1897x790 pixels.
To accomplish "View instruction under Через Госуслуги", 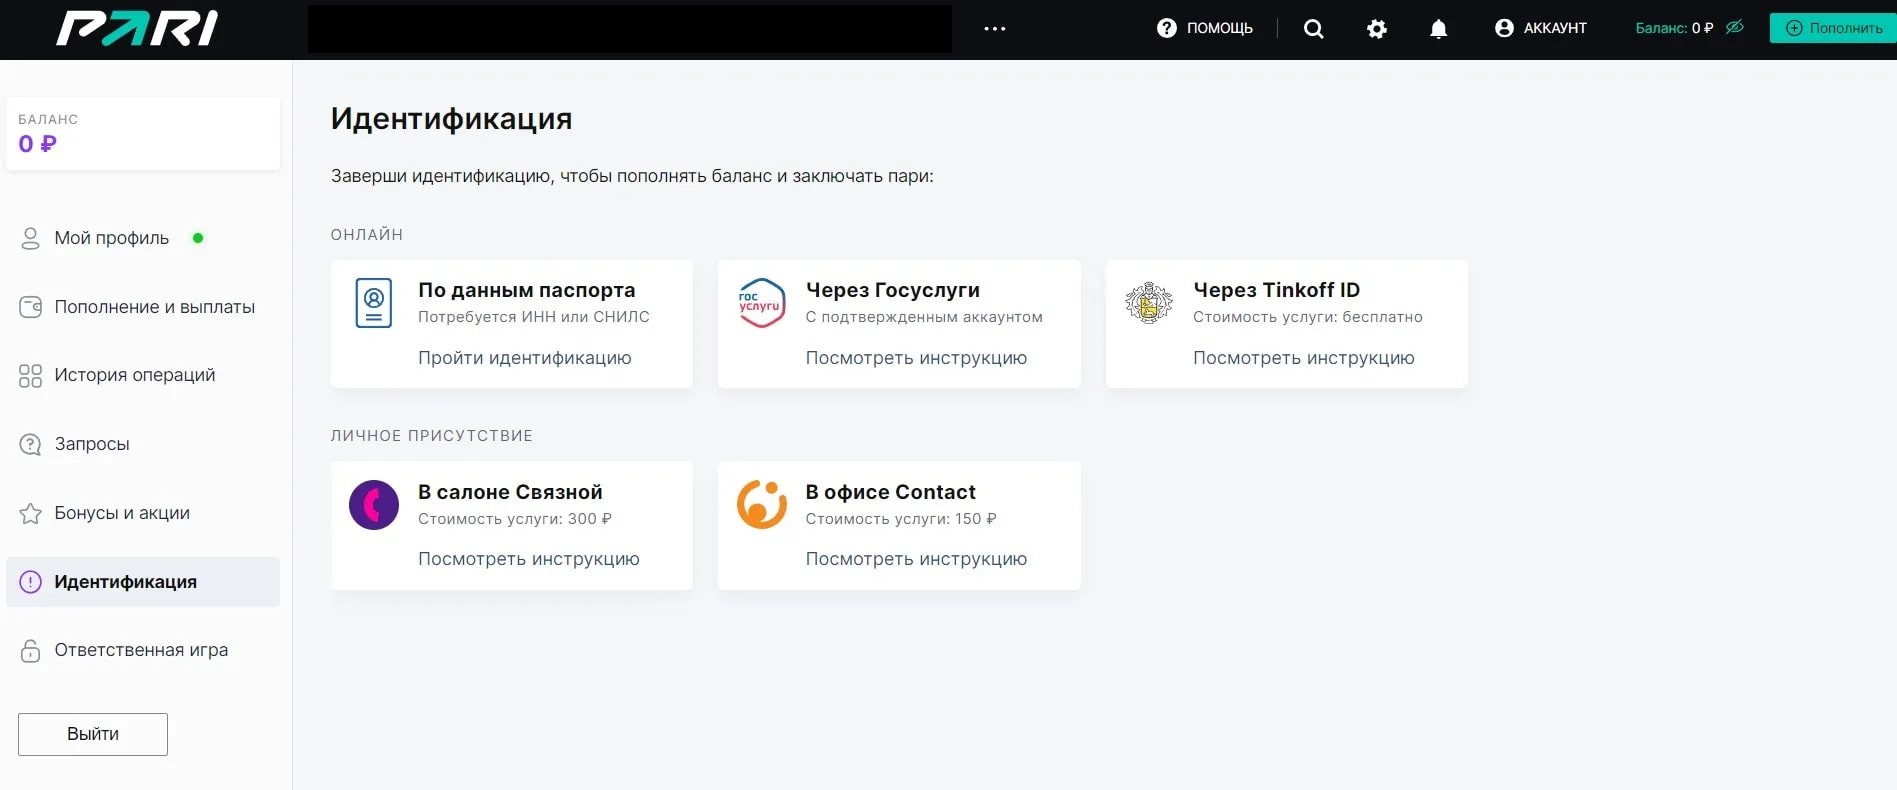I will (916, 358).
